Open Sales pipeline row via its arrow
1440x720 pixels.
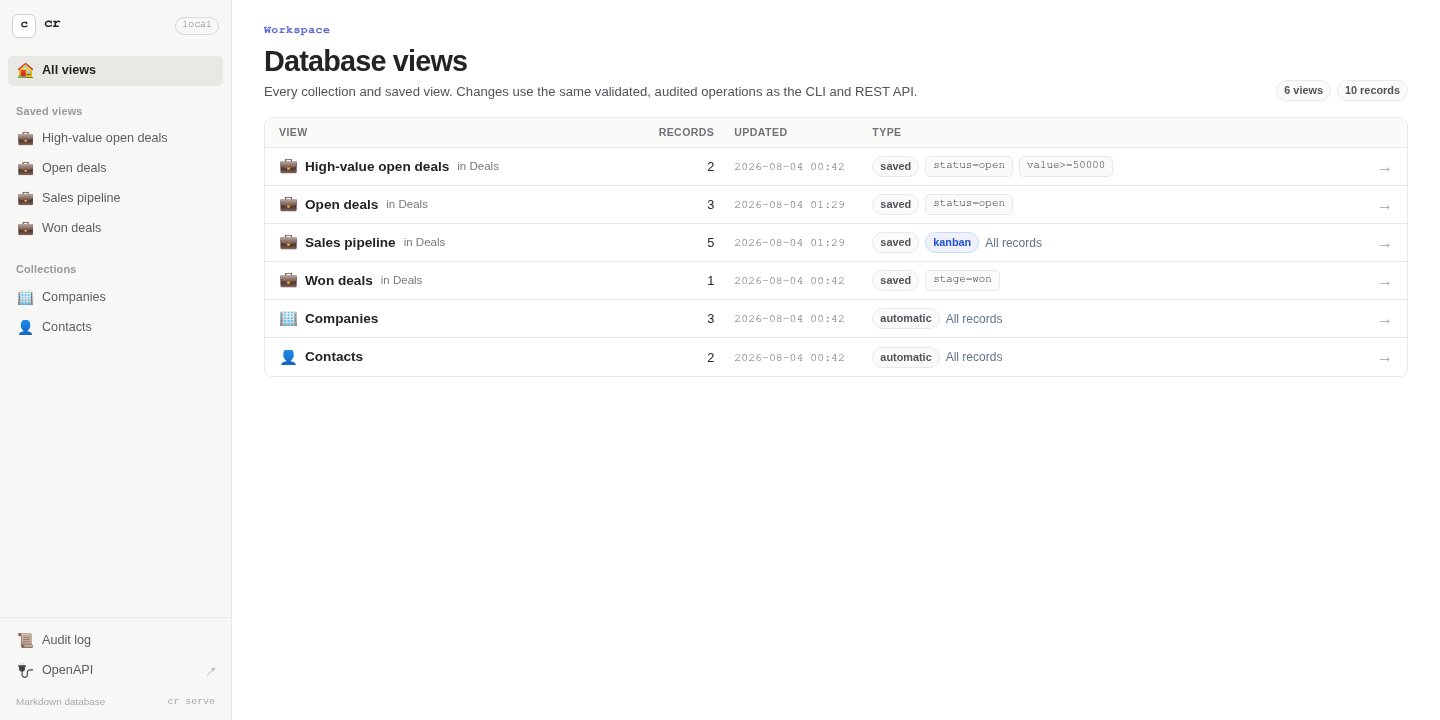[1385, 244]
